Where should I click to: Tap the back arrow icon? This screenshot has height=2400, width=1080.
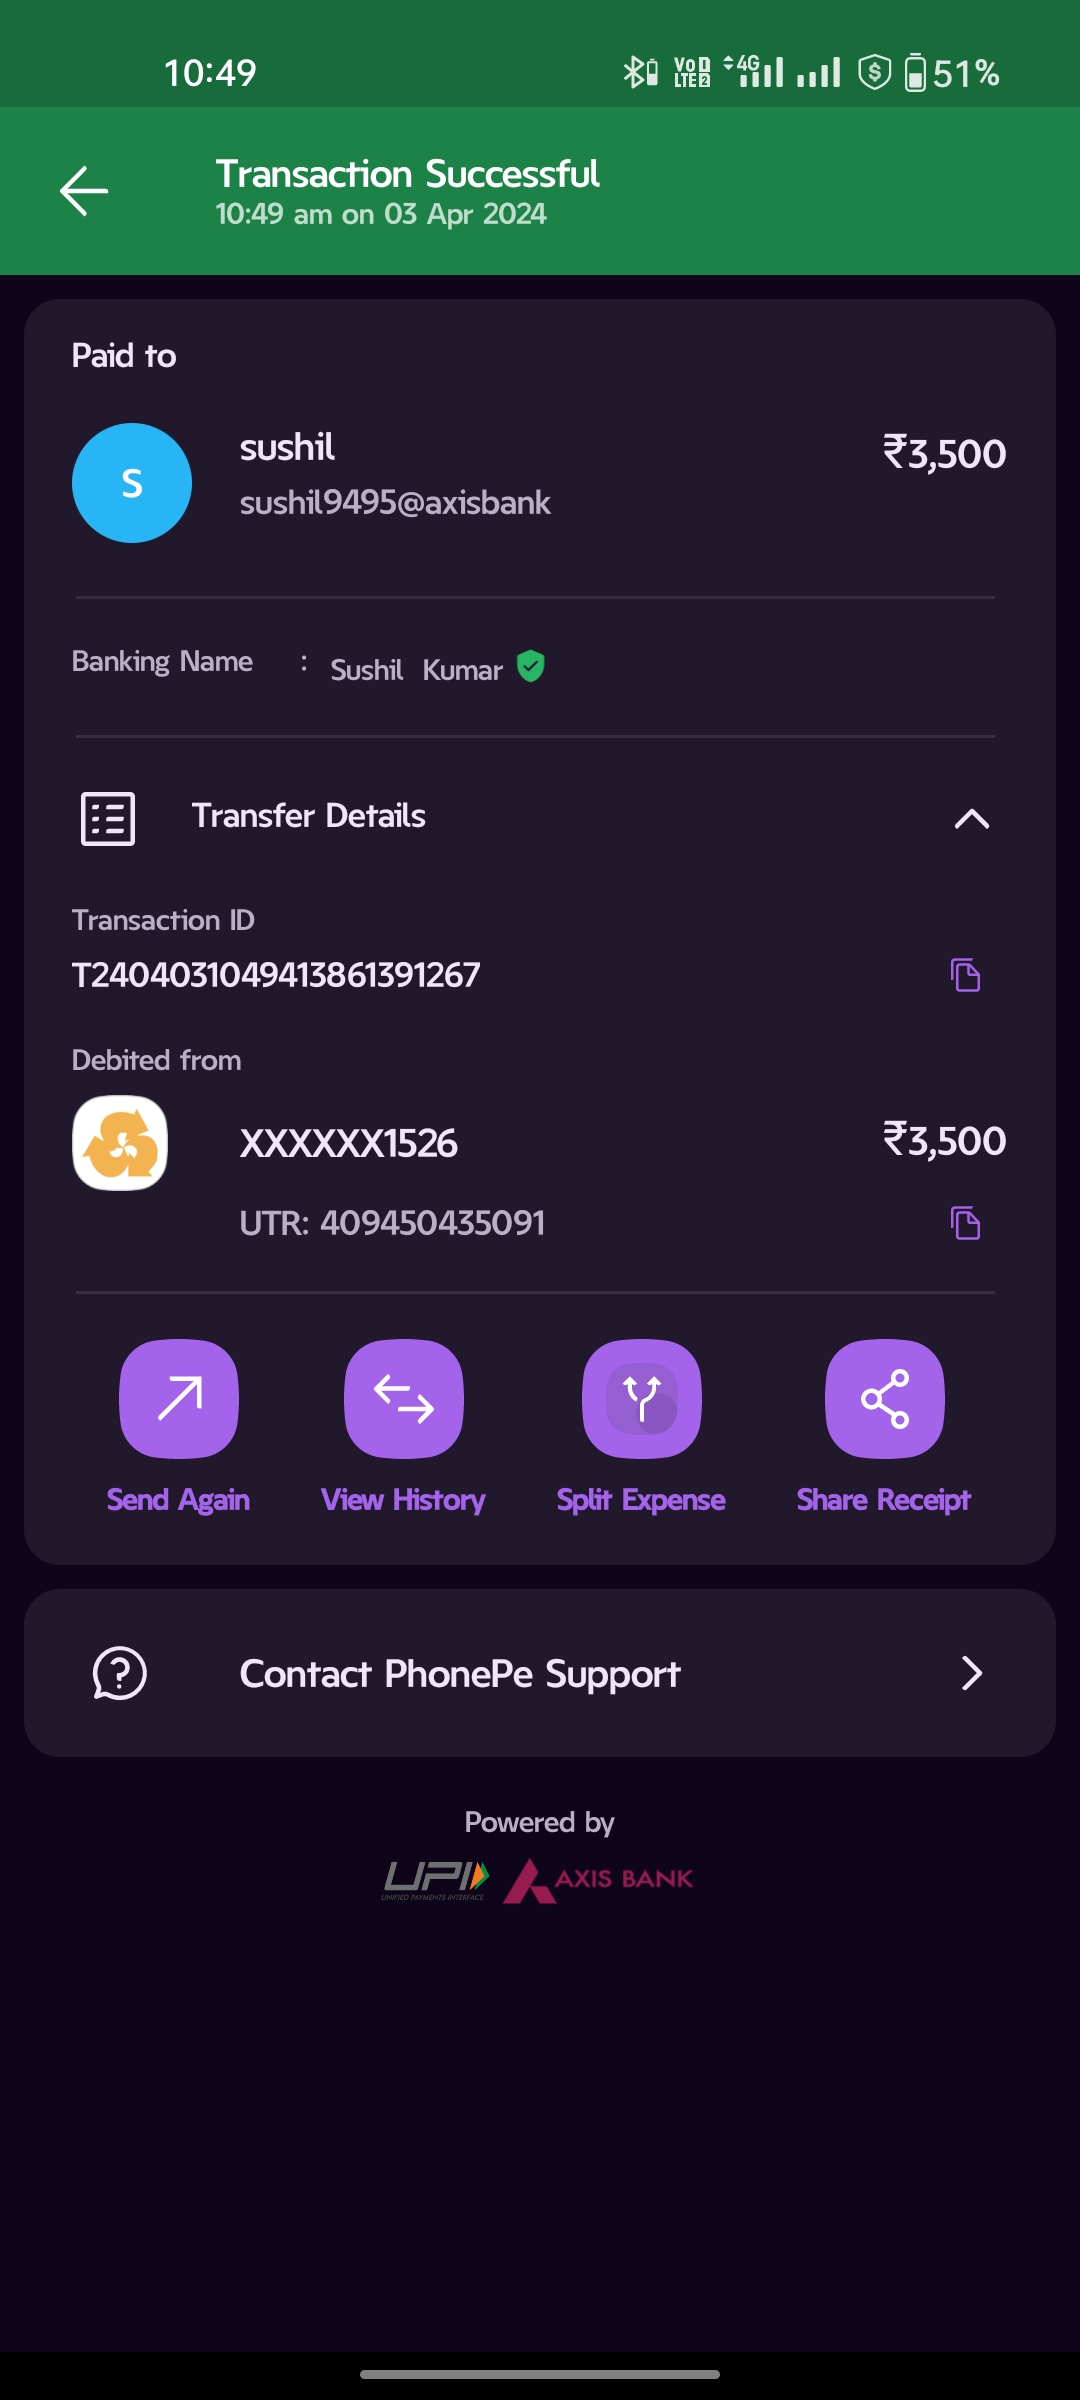84,191
